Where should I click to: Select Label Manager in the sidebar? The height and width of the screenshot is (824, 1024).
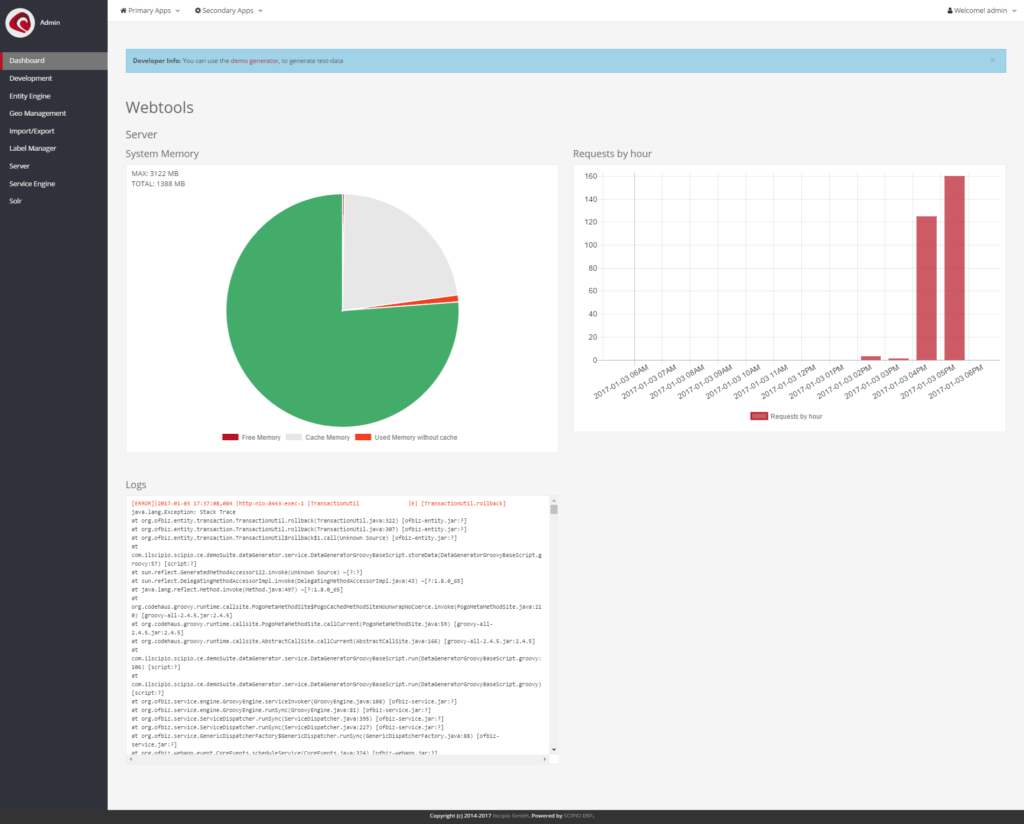tap(33, 148)
